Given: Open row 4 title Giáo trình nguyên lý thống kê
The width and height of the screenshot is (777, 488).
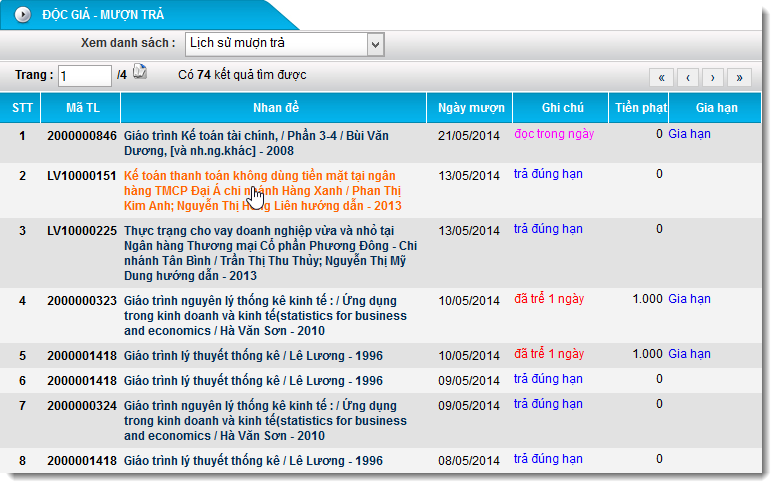Looking at the screenshot, I should tap(265, 316).
